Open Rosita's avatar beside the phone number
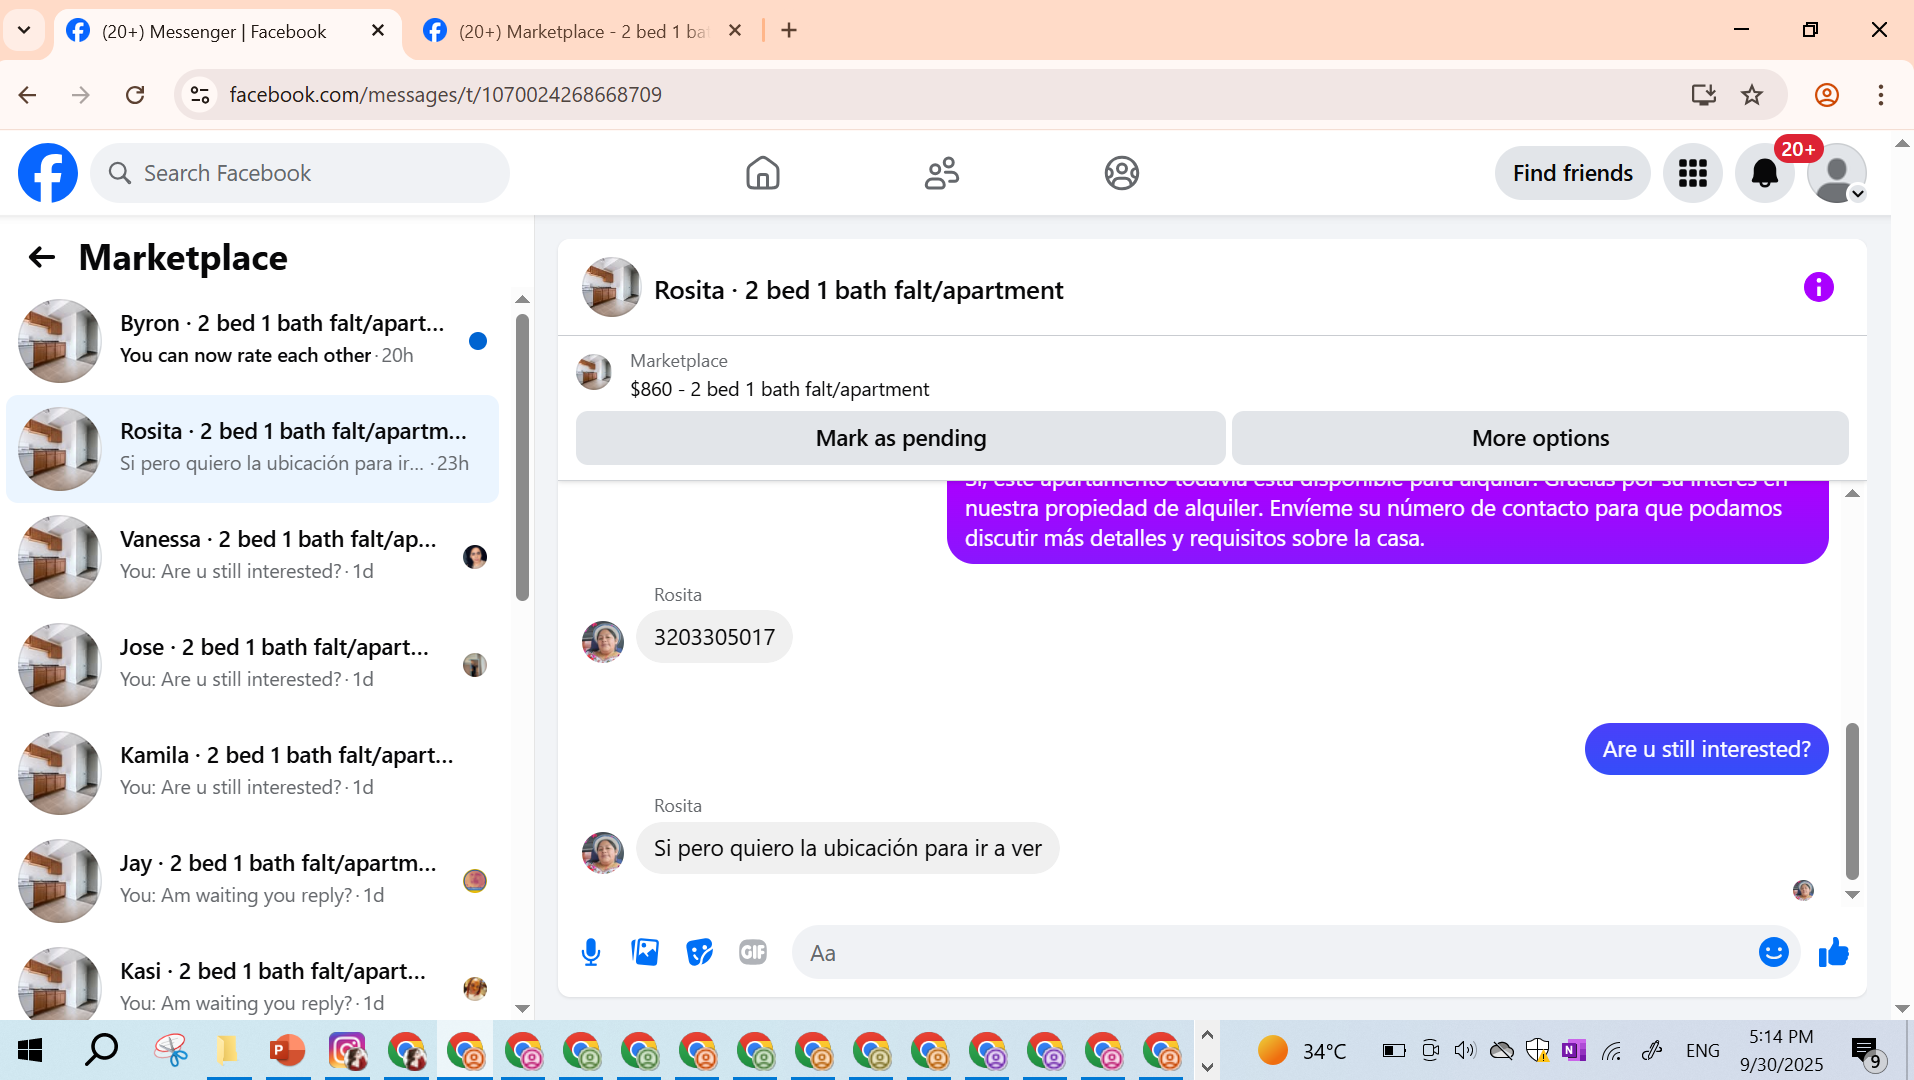1914x1080 pixels. [603, 642]
